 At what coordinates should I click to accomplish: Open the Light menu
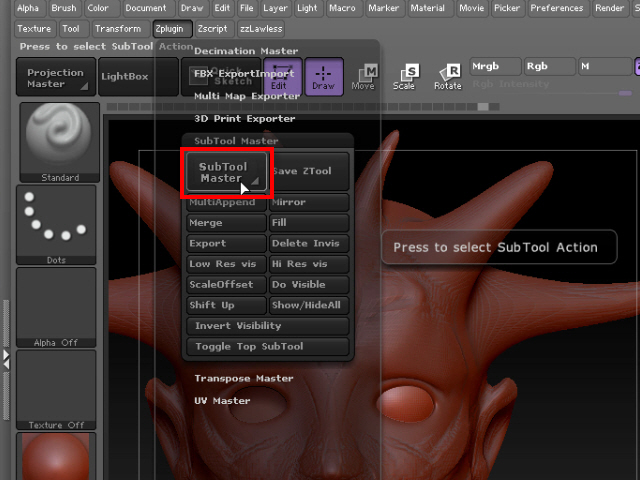307,8
